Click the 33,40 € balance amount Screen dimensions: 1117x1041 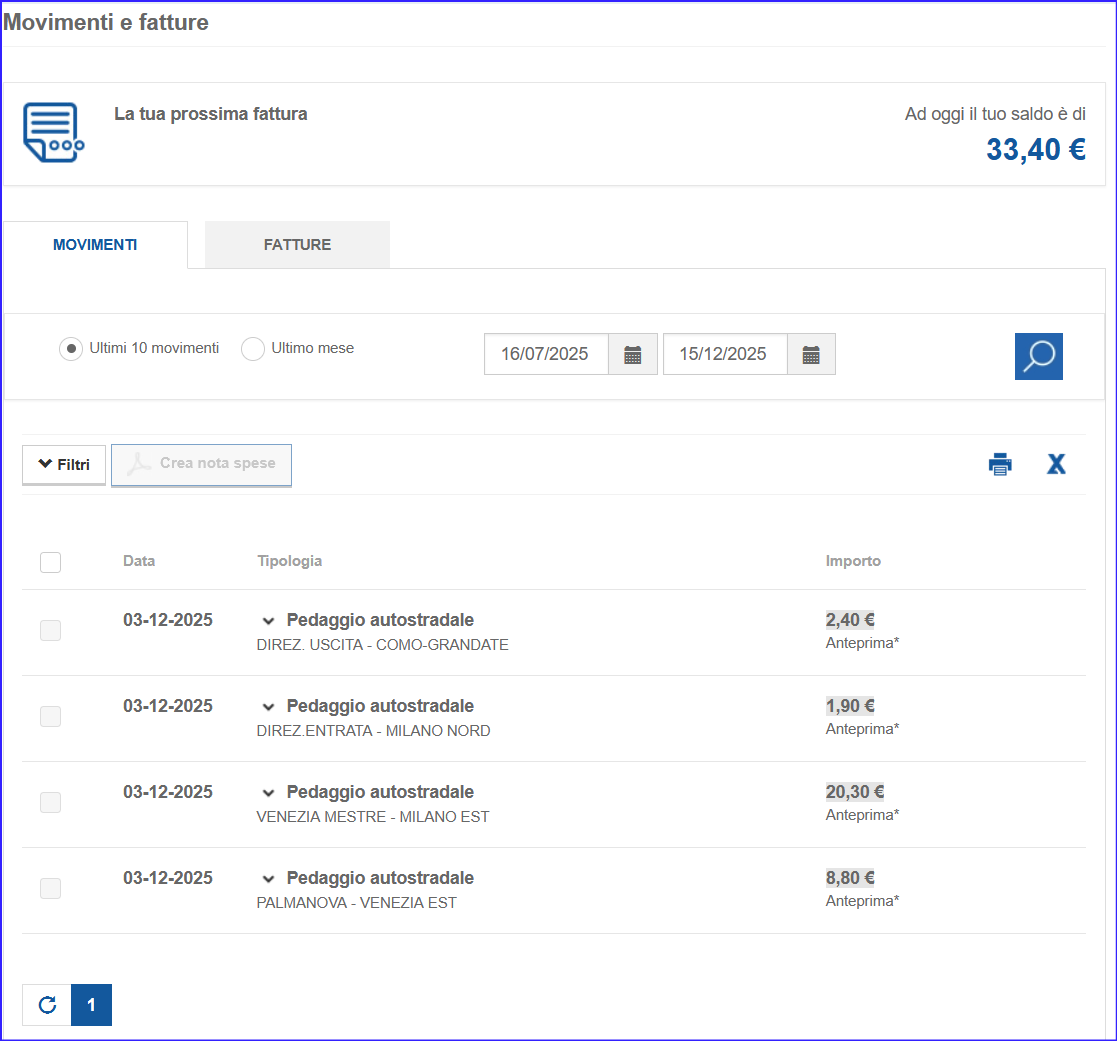(1036, 150)
